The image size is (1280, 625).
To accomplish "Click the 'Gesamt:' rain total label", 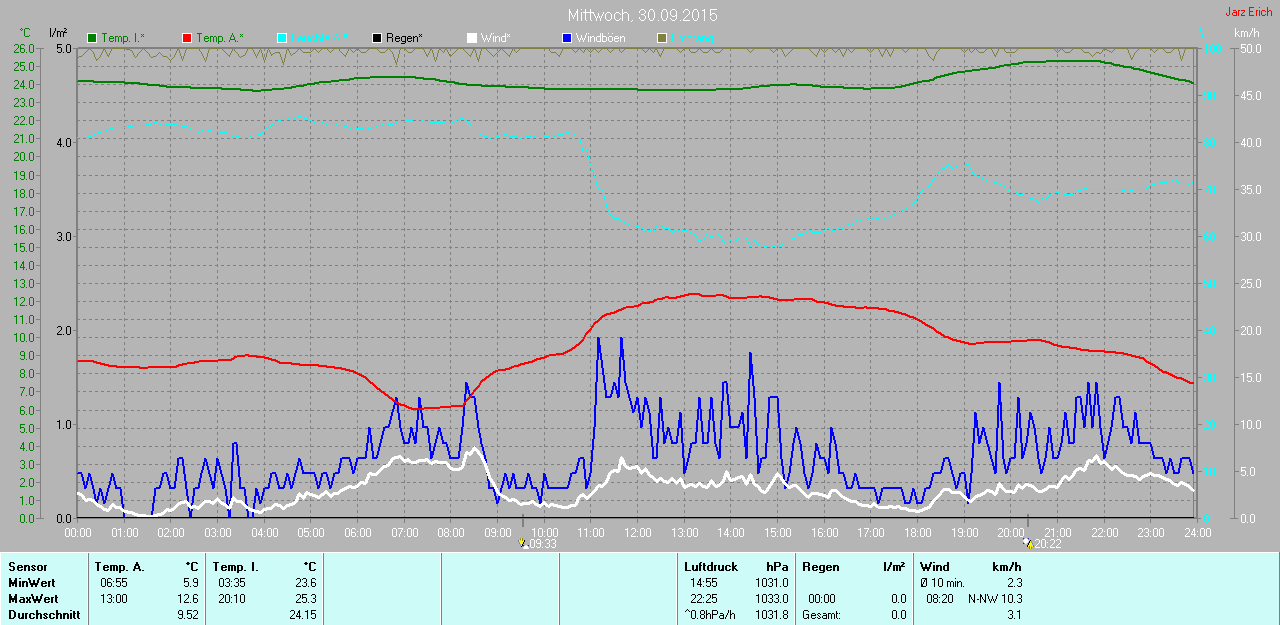I will point(821,615).
